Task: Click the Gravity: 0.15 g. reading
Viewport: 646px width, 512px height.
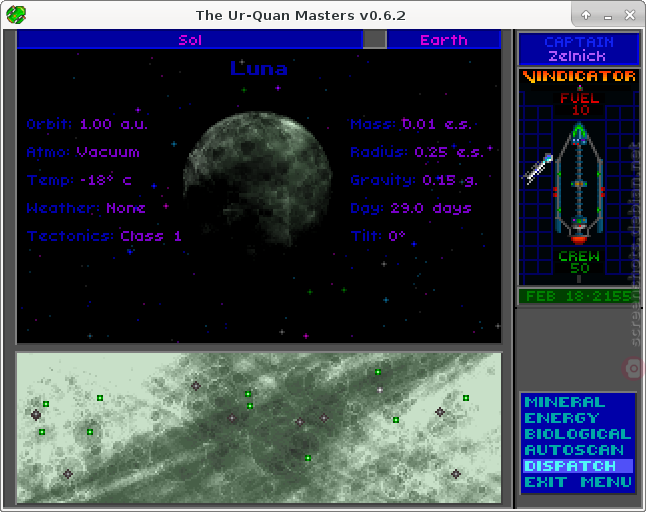Action: (414, 180)
